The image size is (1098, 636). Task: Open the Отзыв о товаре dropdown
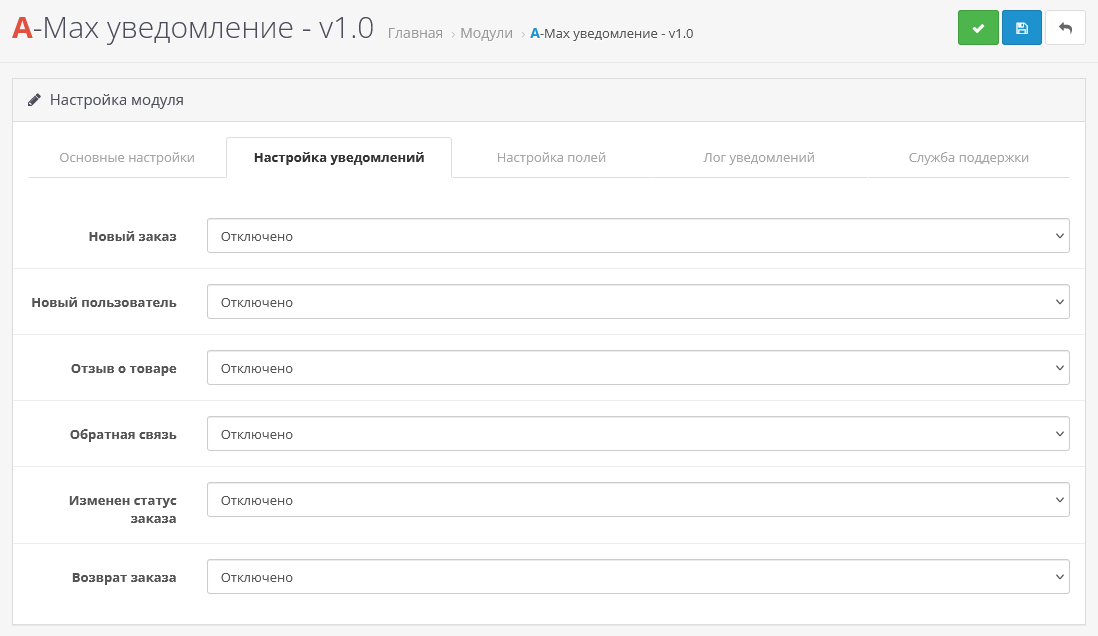click(x=637, y=368)
